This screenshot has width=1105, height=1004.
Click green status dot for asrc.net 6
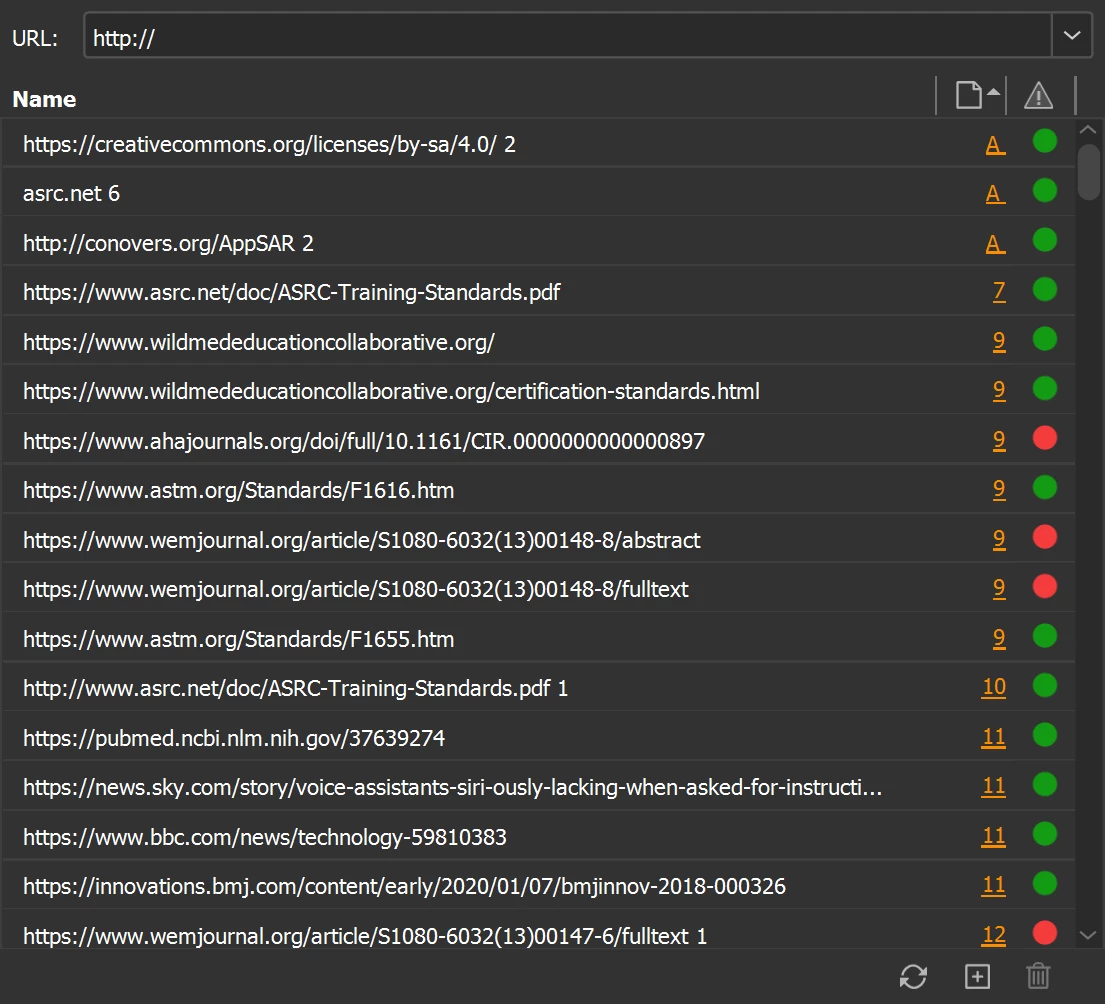point(1044,190)
